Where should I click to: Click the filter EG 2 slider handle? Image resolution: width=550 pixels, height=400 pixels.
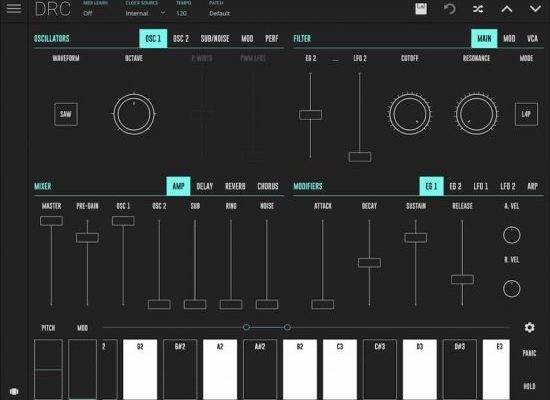310,115
